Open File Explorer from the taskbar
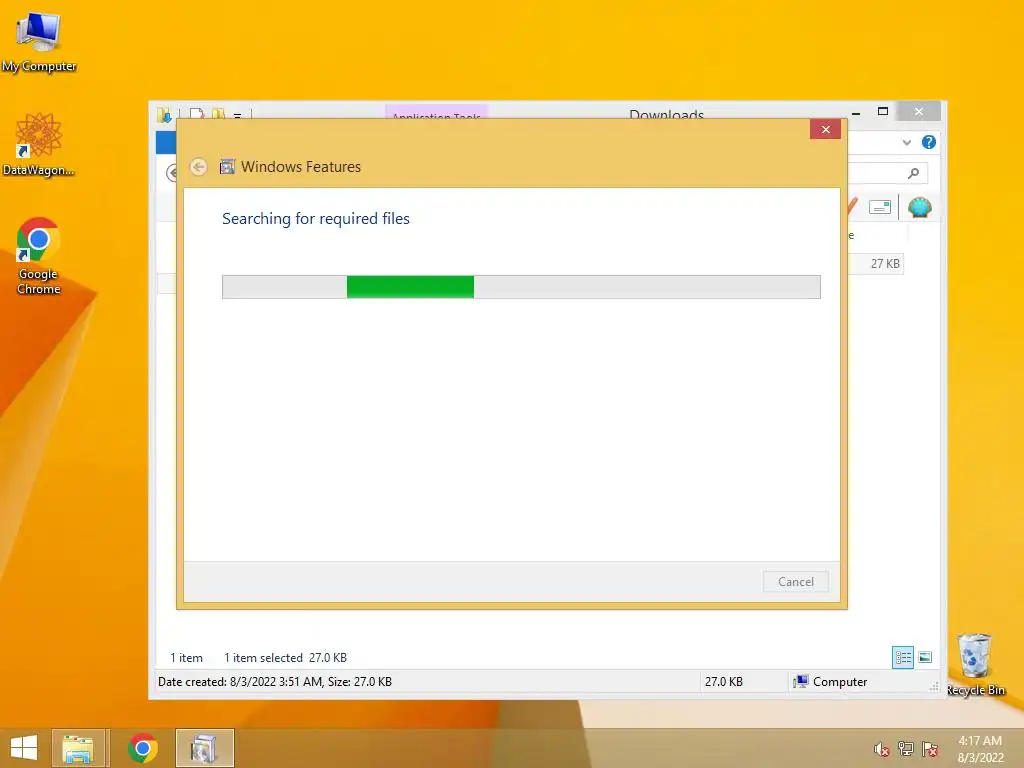The height and width of the screenshot is (768, 1024). point(78,748)
